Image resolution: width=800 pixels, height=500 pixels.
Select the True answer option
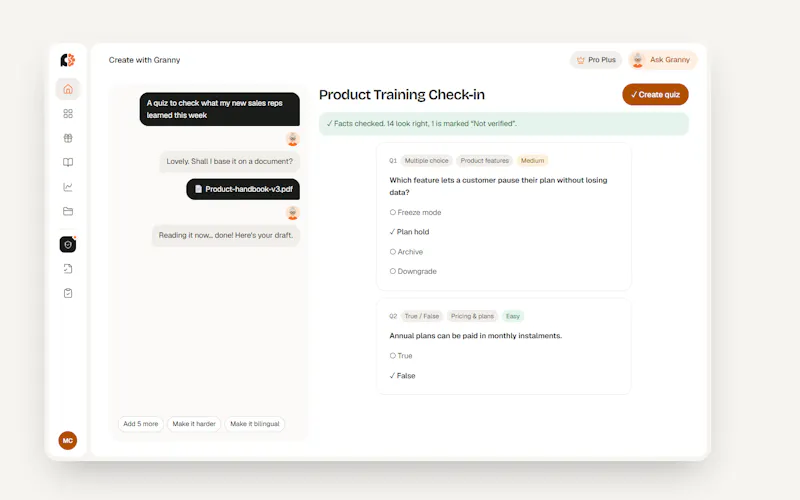401,356
